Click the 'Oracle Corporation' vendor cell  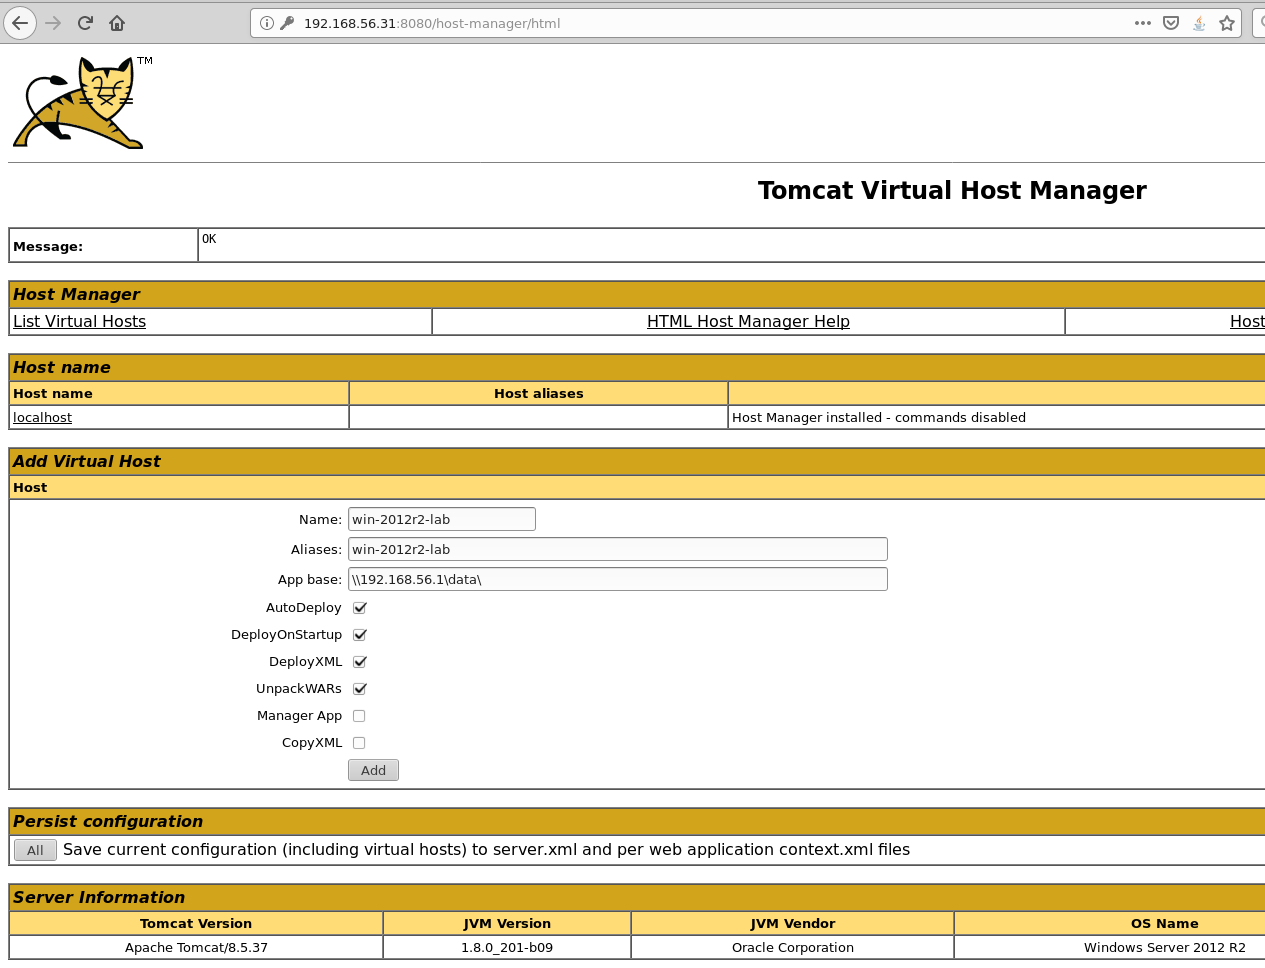pos(793,947)
